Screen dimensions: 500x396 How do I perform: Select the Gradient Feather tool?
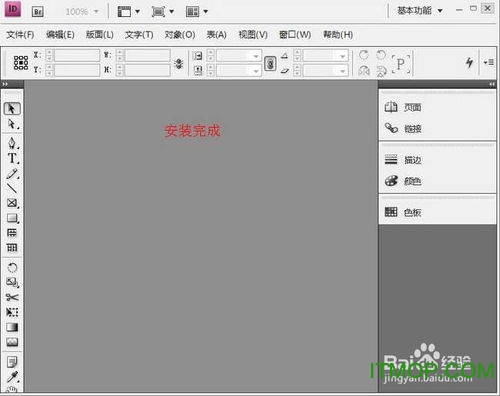12,342
